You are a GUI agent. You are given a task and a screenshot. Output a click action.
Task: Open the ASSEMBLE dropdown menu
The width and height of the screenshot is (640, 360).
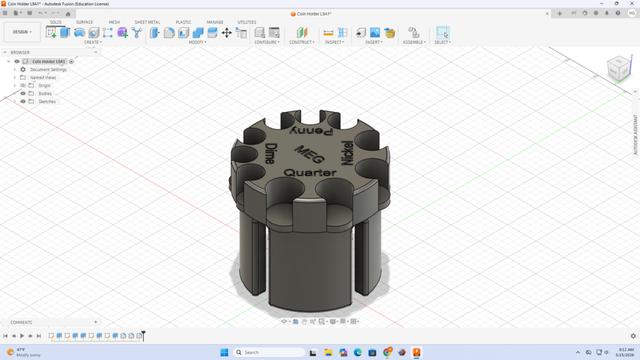coord(414,42)
